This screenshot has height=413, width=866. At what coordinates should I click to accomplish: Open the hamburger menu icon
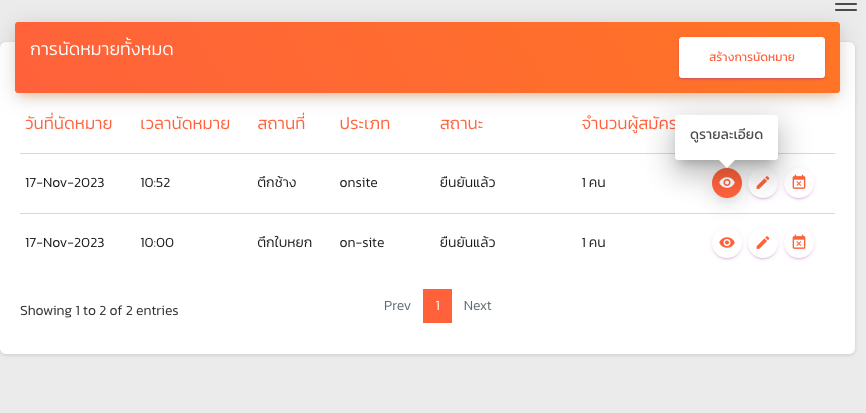click(x=845, y=8)
